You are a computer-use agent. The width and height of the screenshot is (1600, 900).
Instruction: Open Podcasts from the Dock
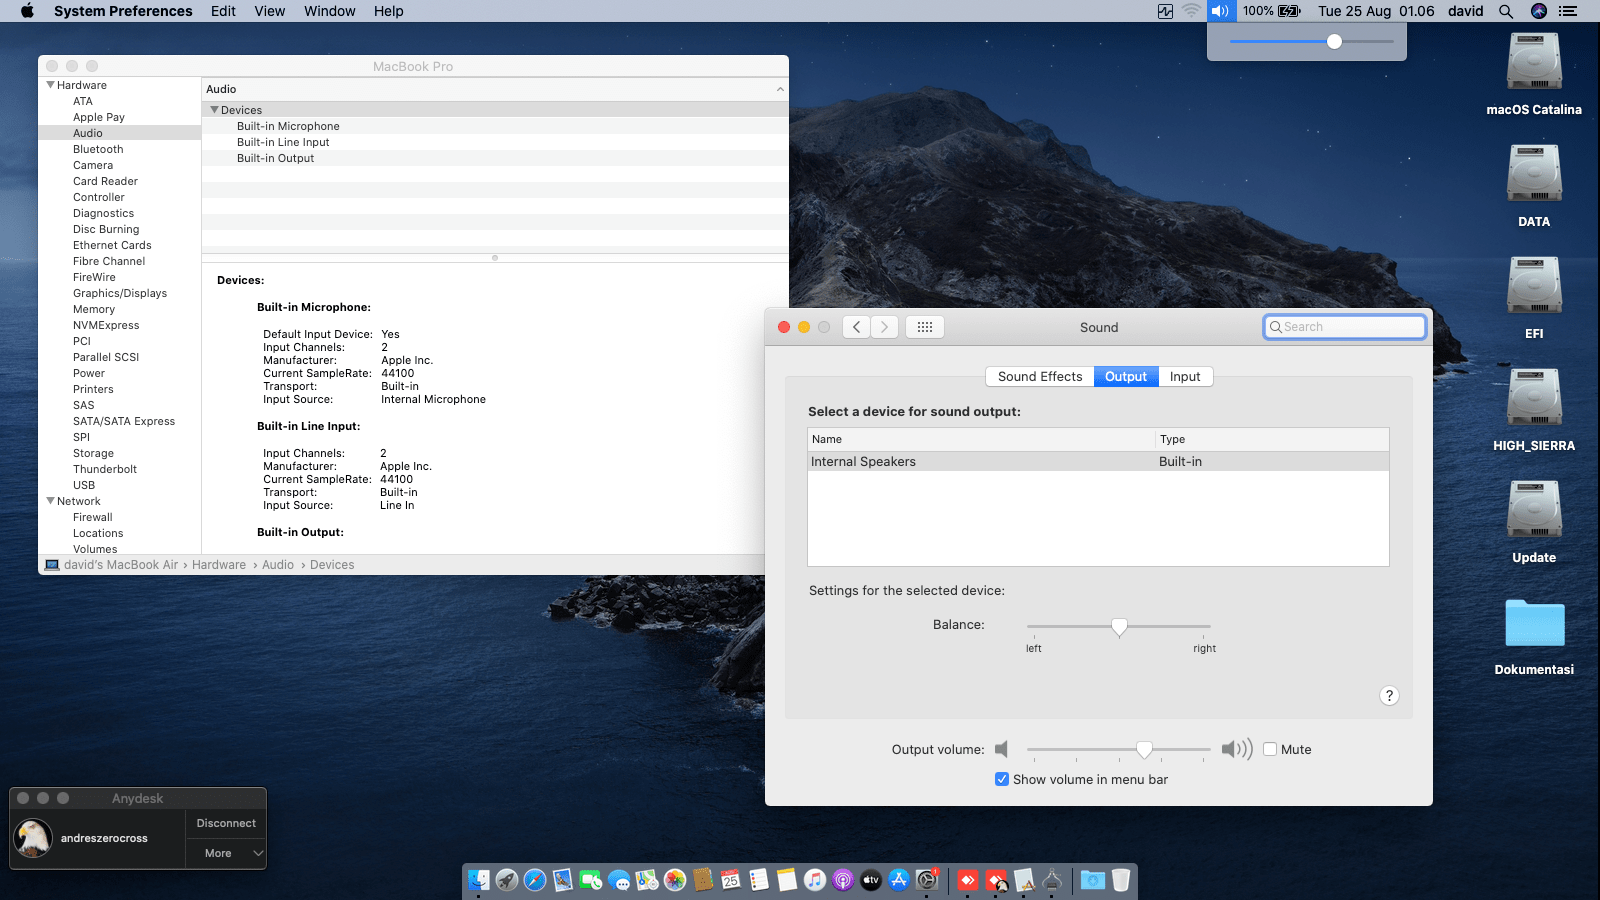(x=843, y=880)
